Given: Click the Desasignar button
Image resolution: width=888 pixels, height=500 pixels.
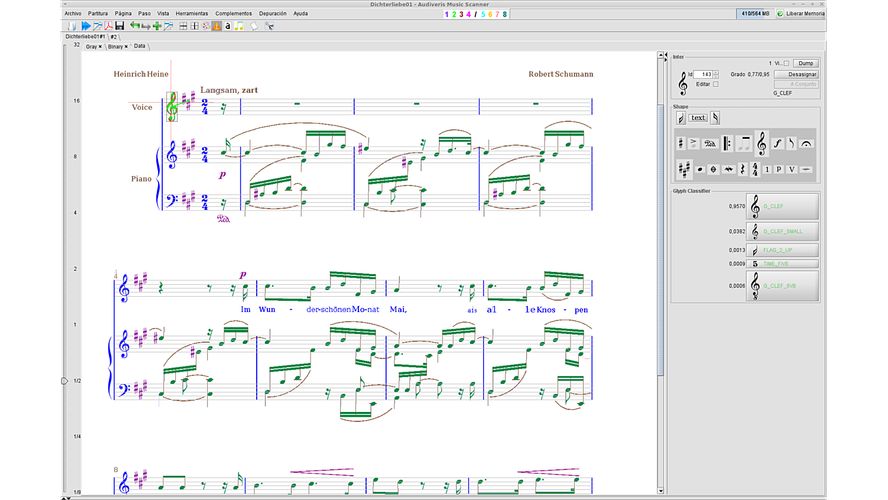Looking at the screenshot, I should tap(796, 74).
